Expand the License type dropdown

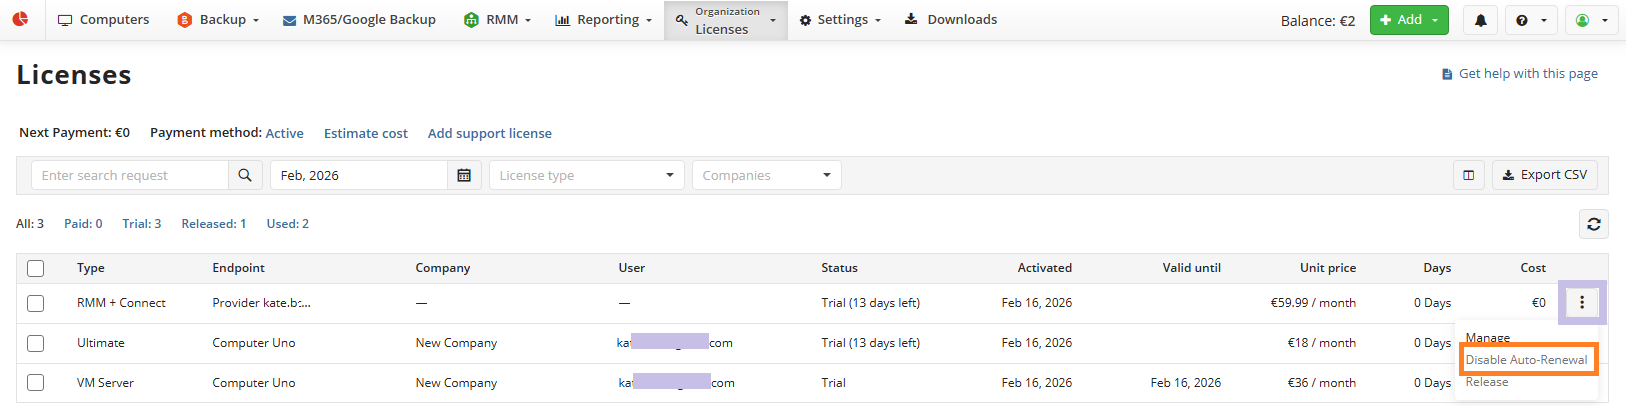[x=586, y=175]
